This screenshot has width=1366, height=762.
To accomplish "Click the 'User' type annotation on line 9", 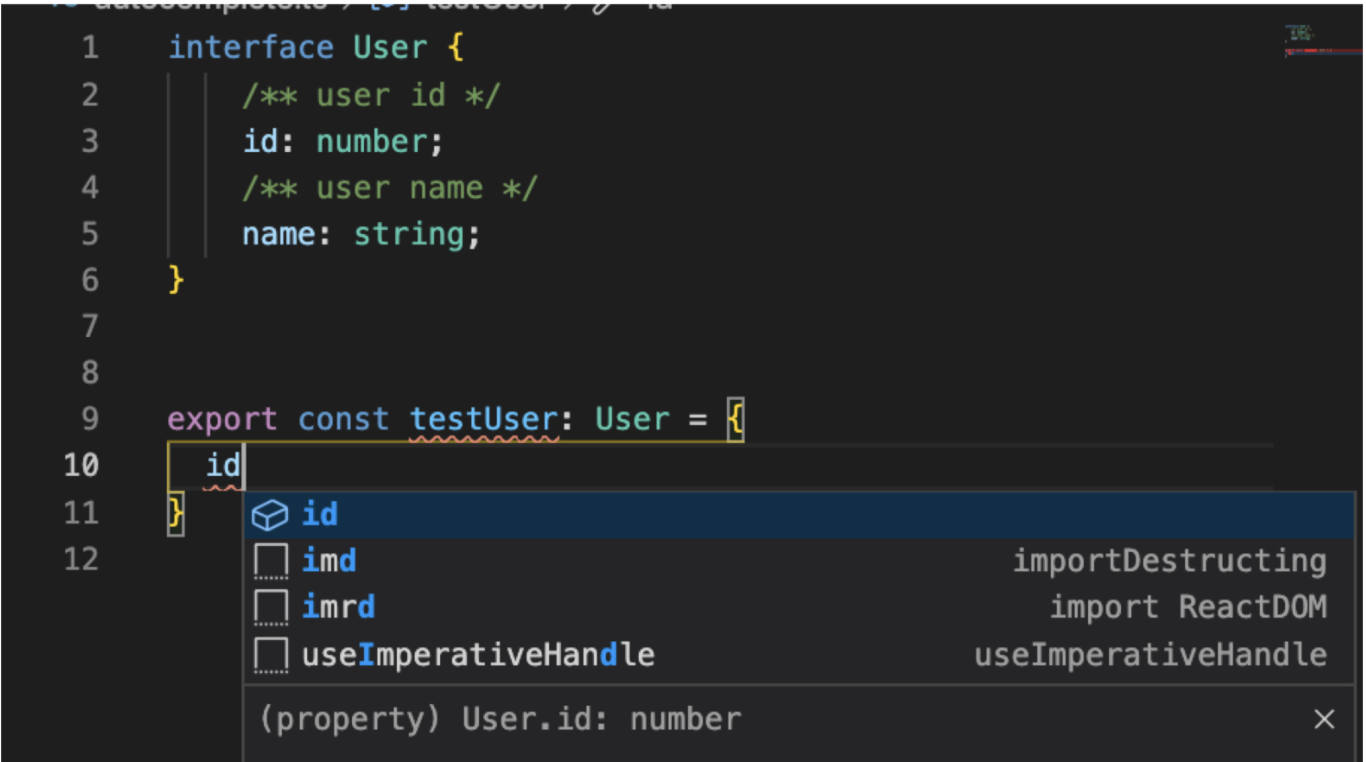I will tap(632, 418).
